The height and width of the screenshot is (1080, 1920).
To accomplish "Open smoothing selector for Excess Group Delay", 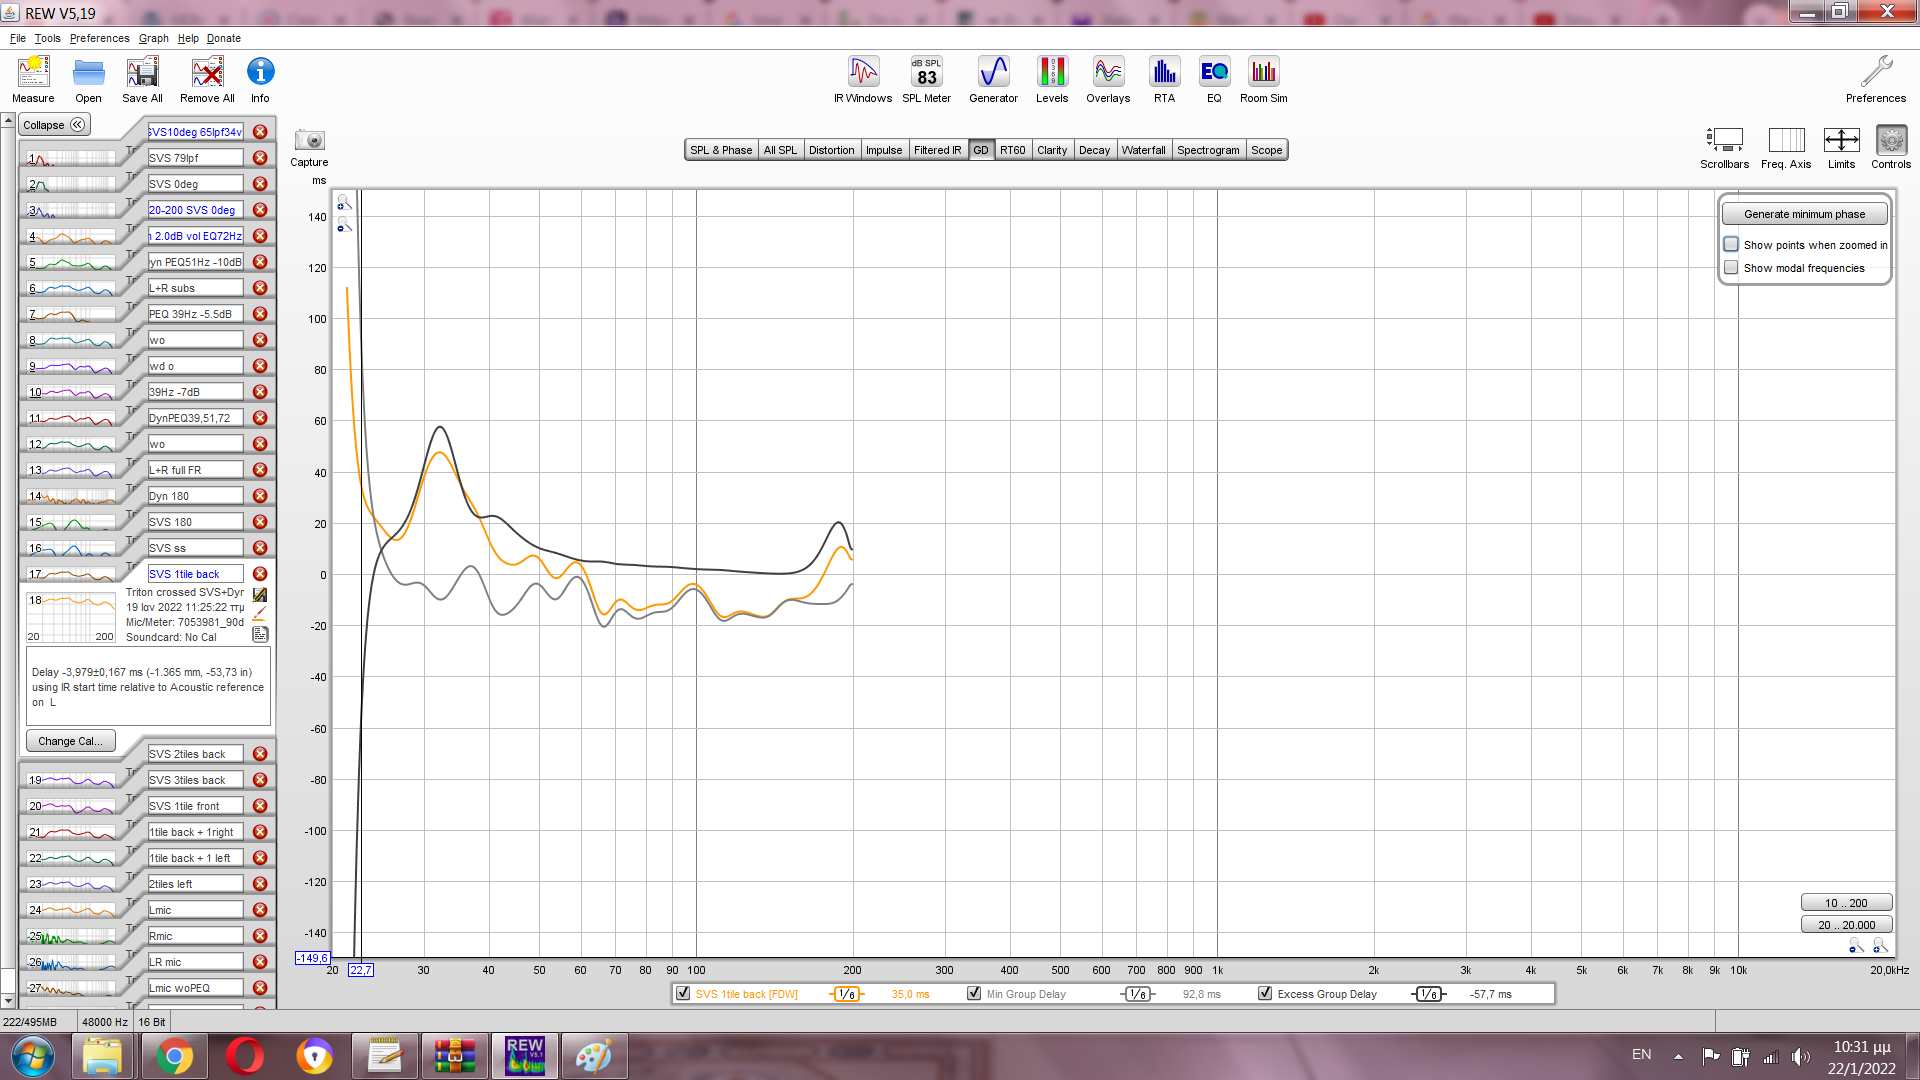I will tap(1428, 994).
